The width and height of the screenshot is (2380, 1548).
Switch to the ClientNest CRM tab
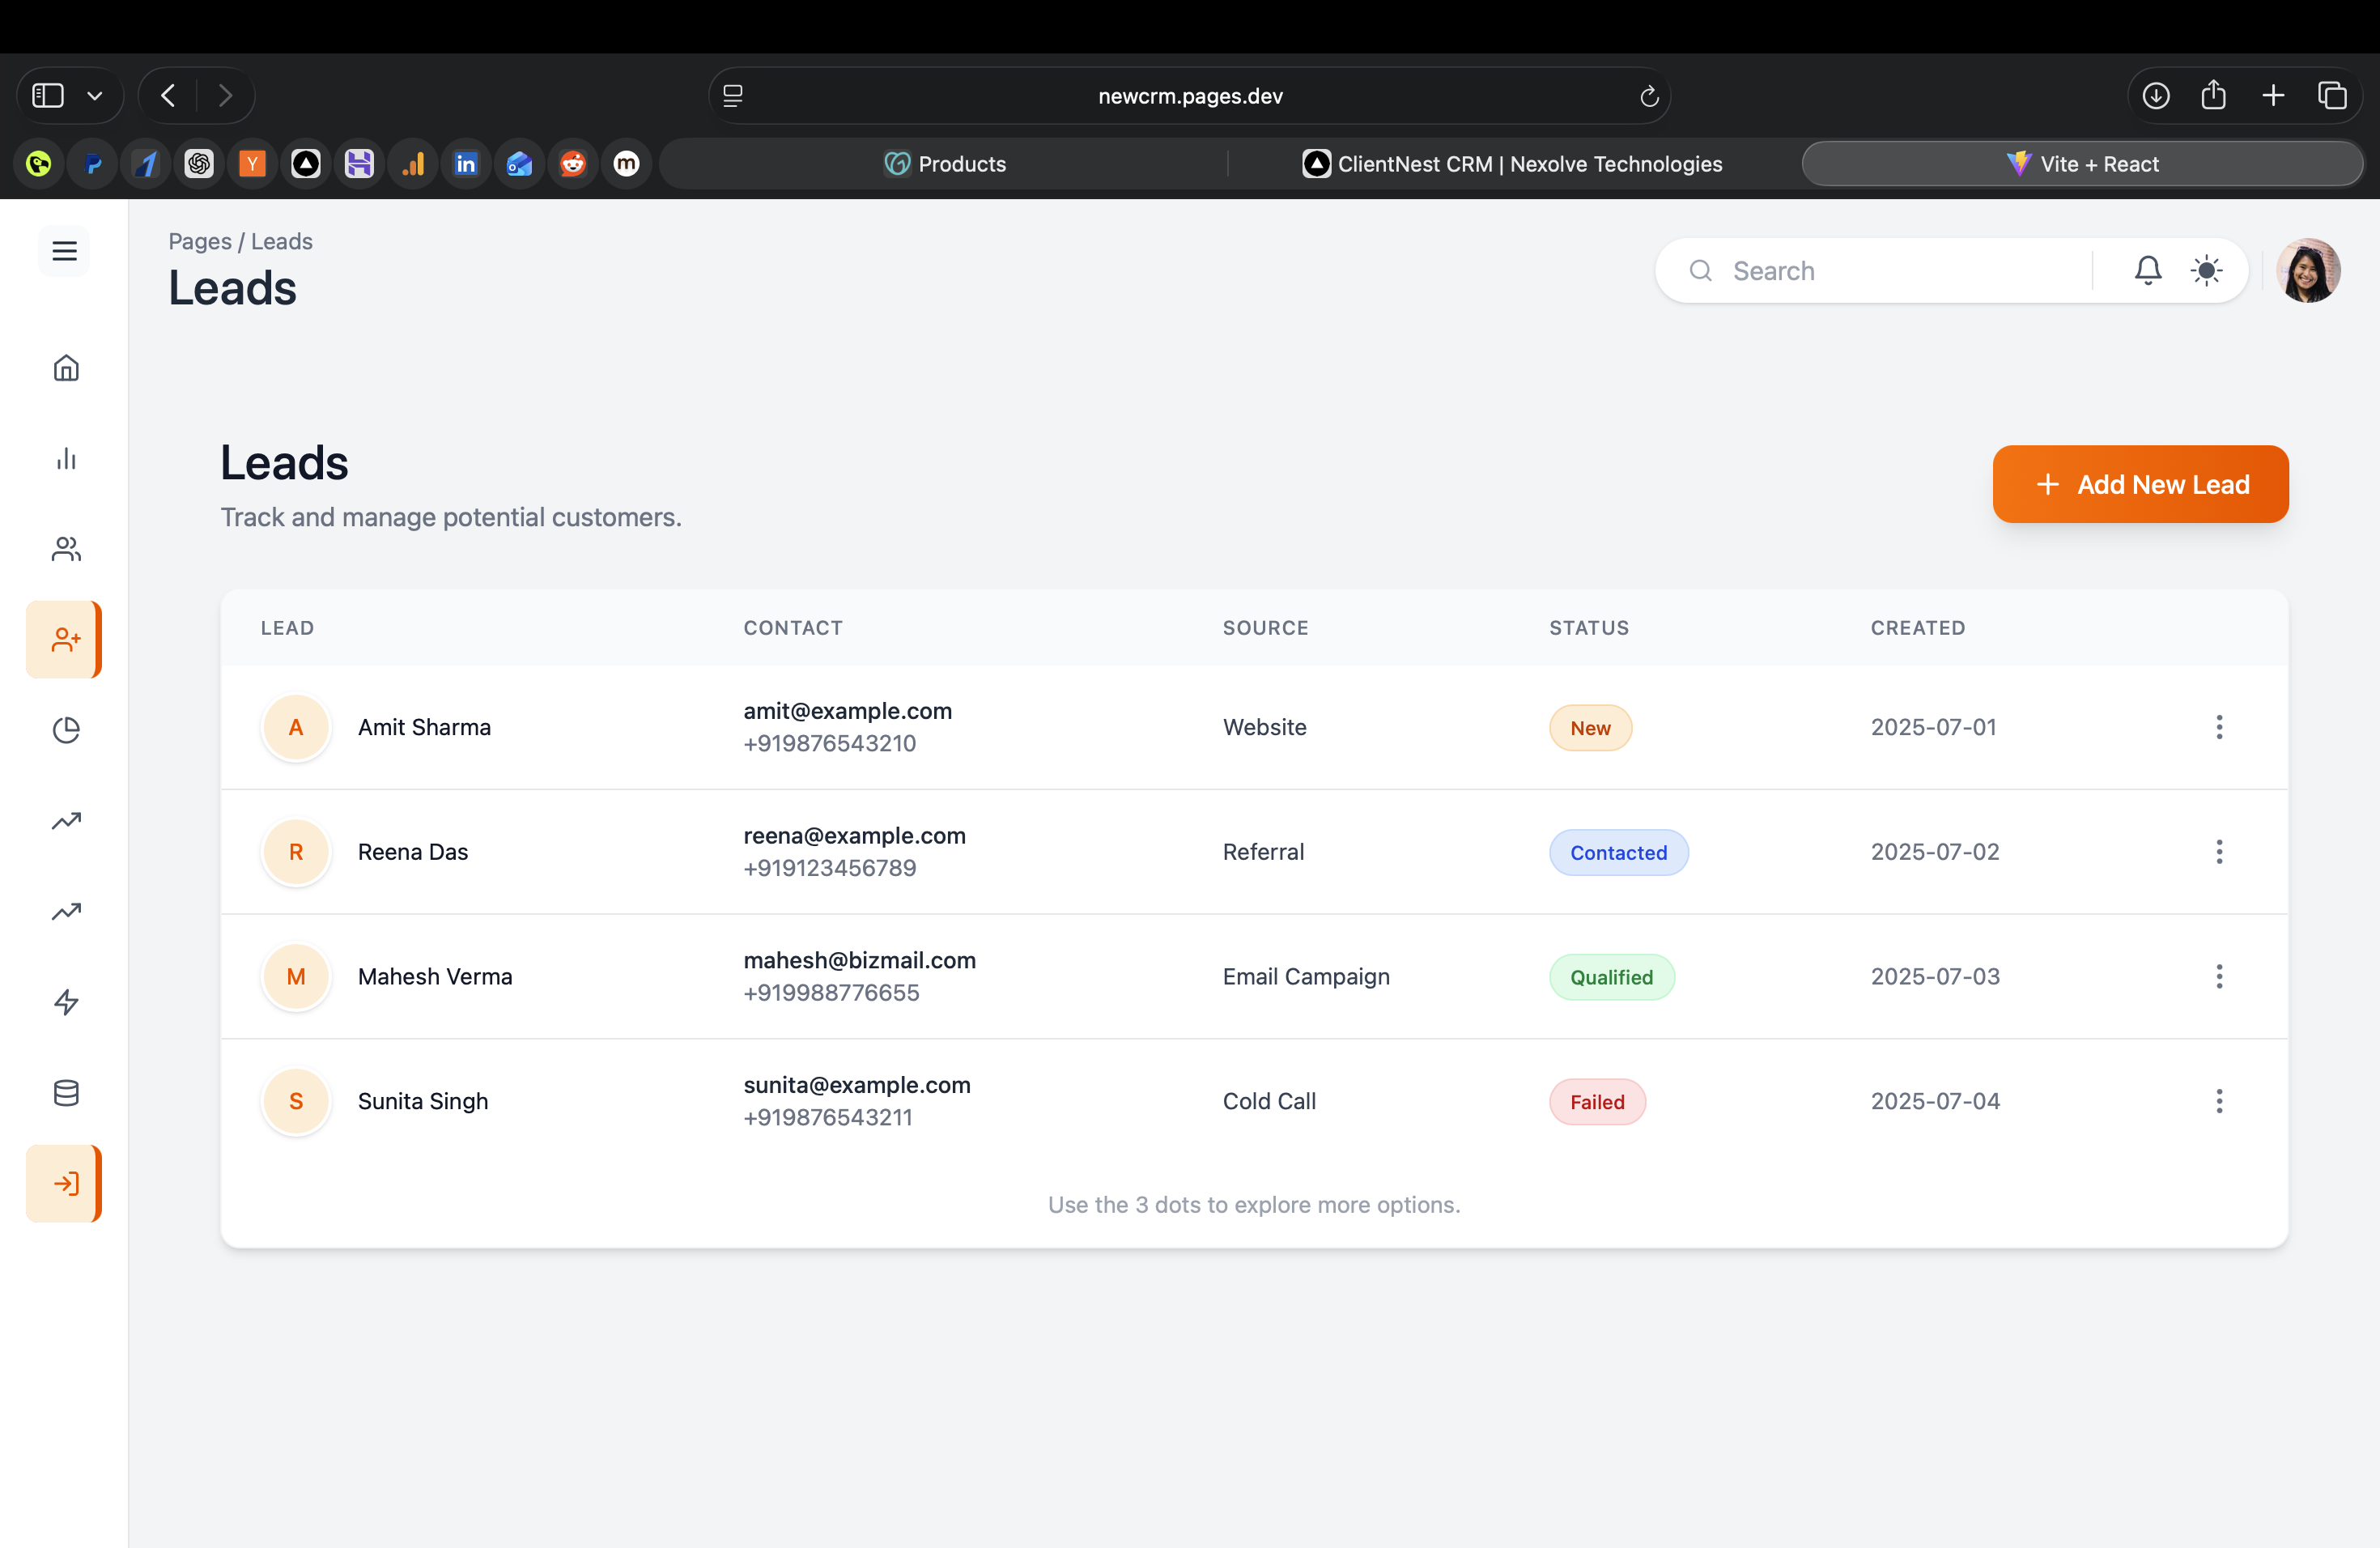pos(1512,163)
